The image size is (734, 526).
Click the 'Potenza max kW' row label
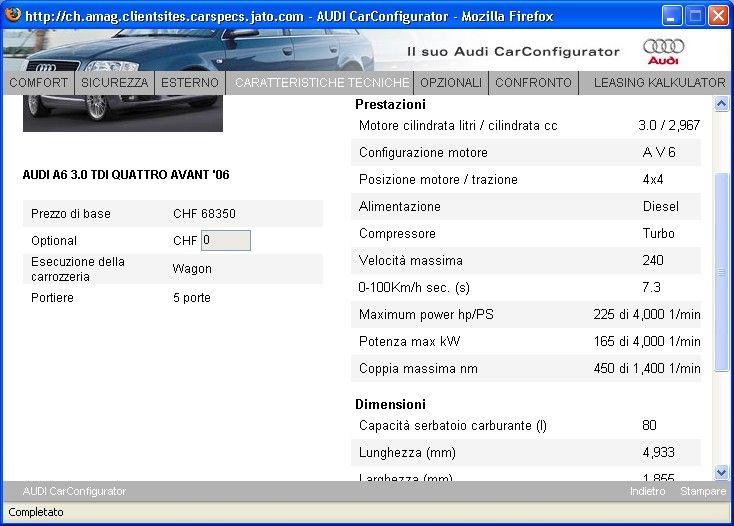tap(410, 342)
